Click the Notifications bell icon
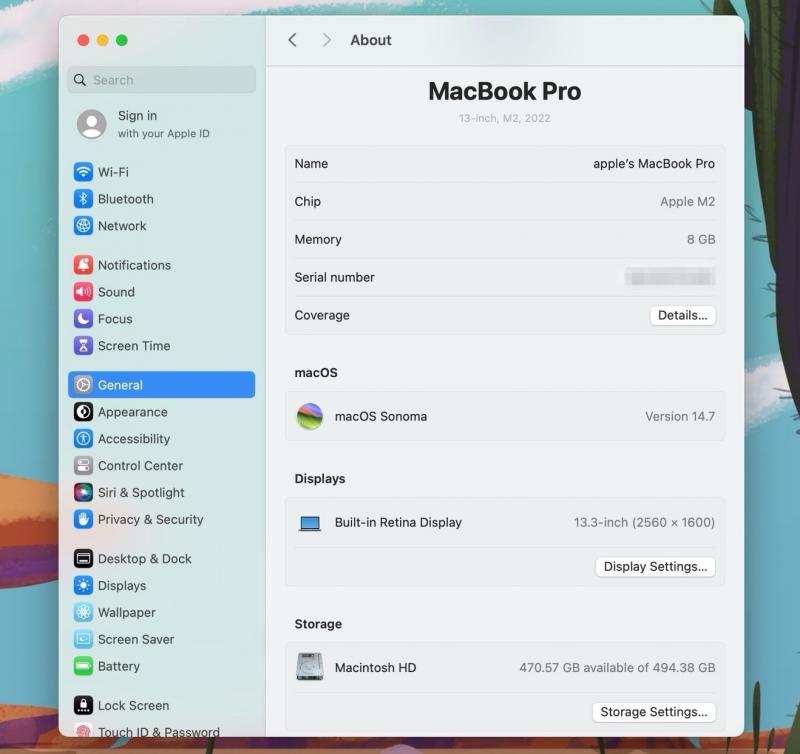 (83, 265)
